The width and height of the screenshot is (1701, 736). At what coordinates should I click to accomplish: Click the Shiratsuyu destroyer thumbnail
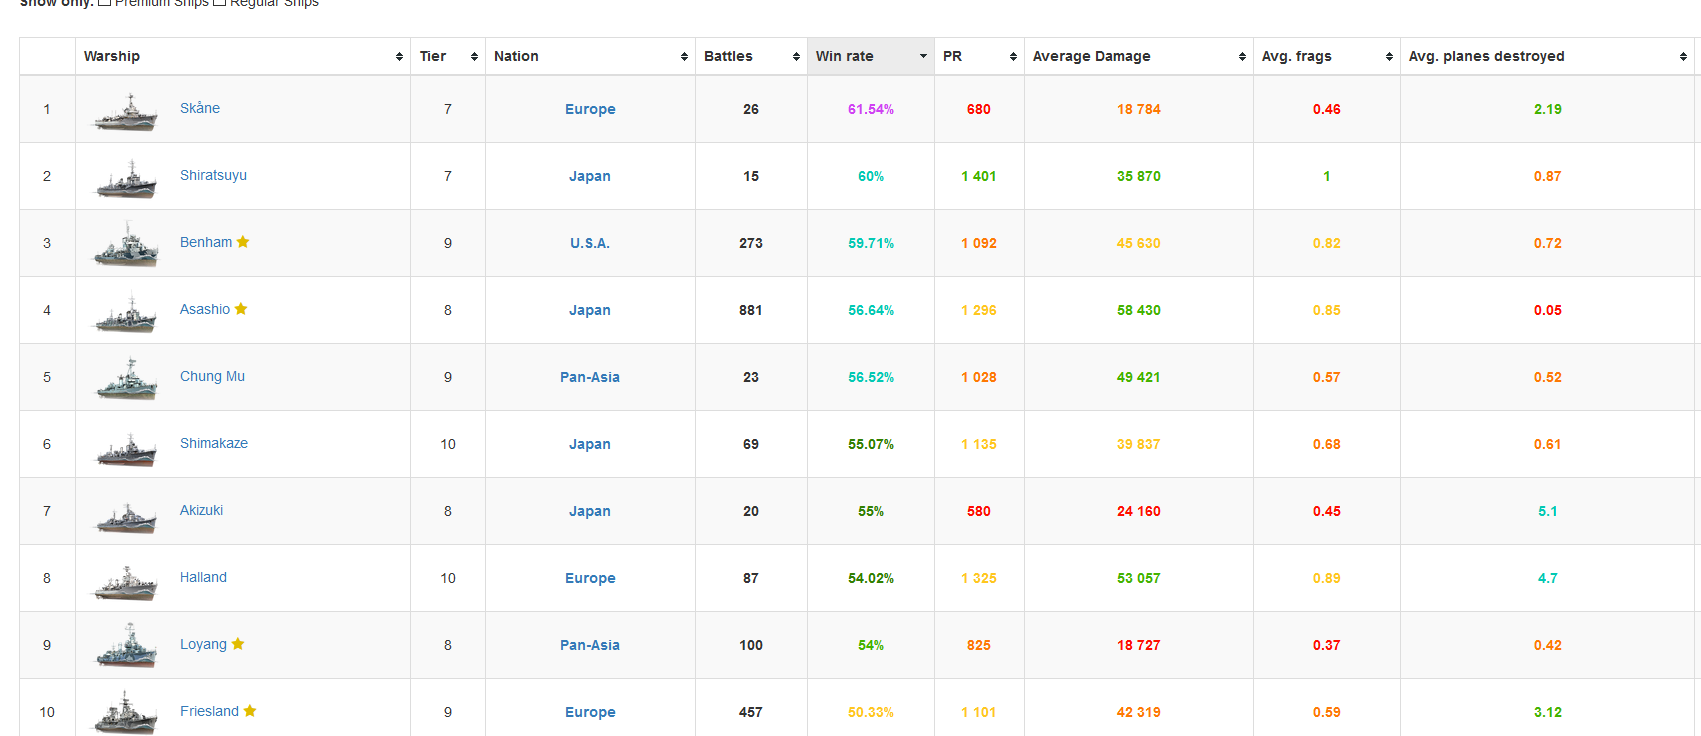(x=126, y=178)
